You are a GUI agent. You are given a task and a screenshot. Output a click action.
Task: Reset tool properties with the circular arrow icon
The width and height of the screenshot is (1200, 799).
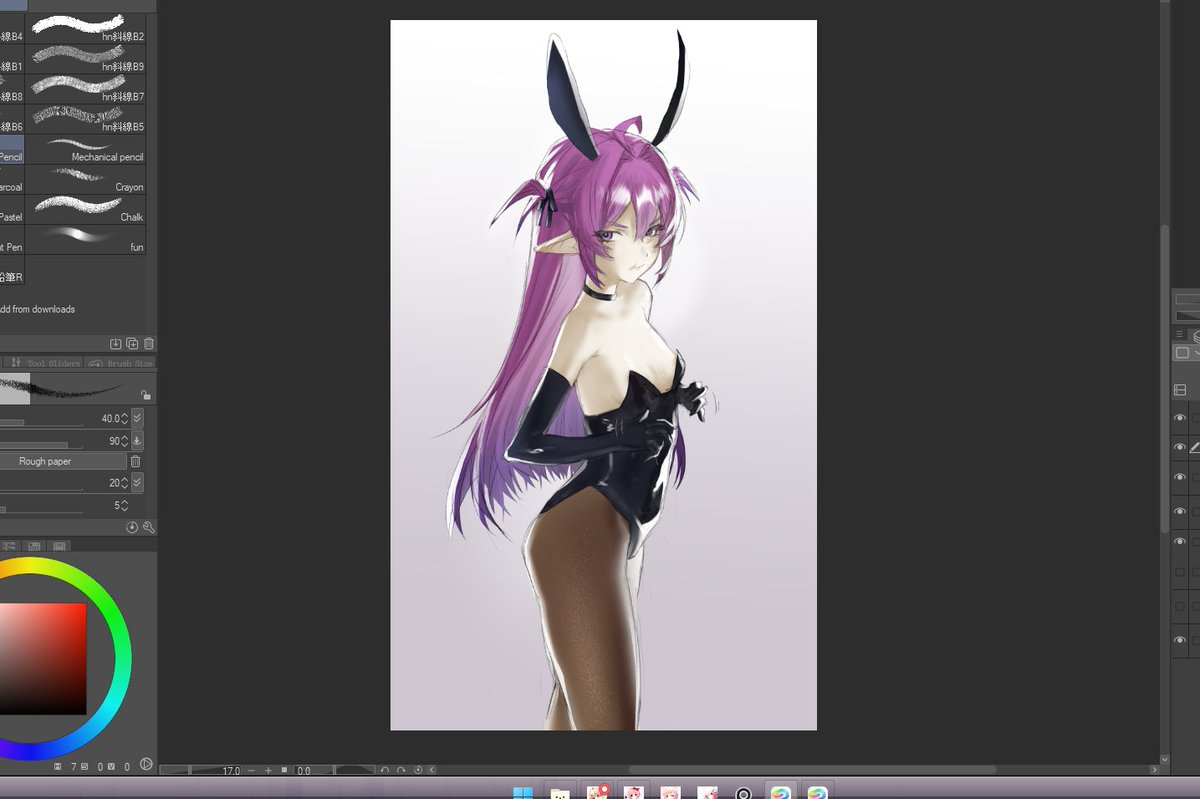pyautogui.click(x=132, y=527)
